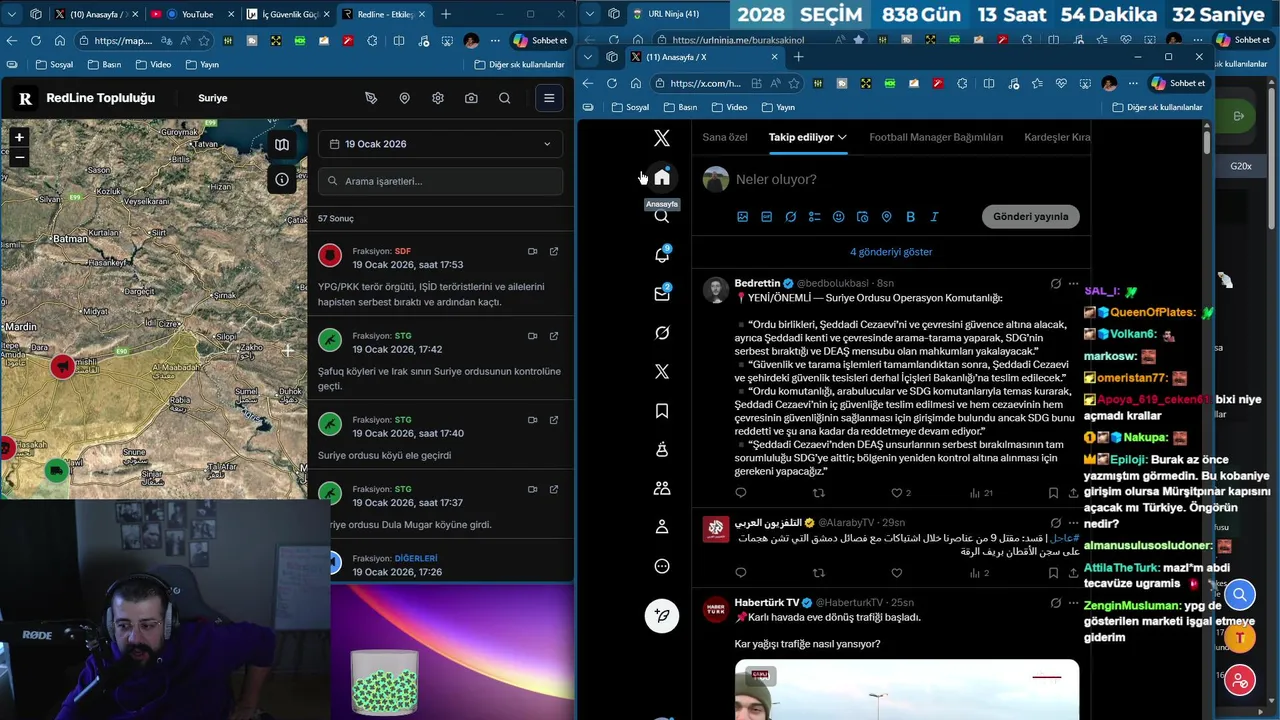Open profile person icon in X sidebar
1280x720 pixels.
(x=661, y=527)
